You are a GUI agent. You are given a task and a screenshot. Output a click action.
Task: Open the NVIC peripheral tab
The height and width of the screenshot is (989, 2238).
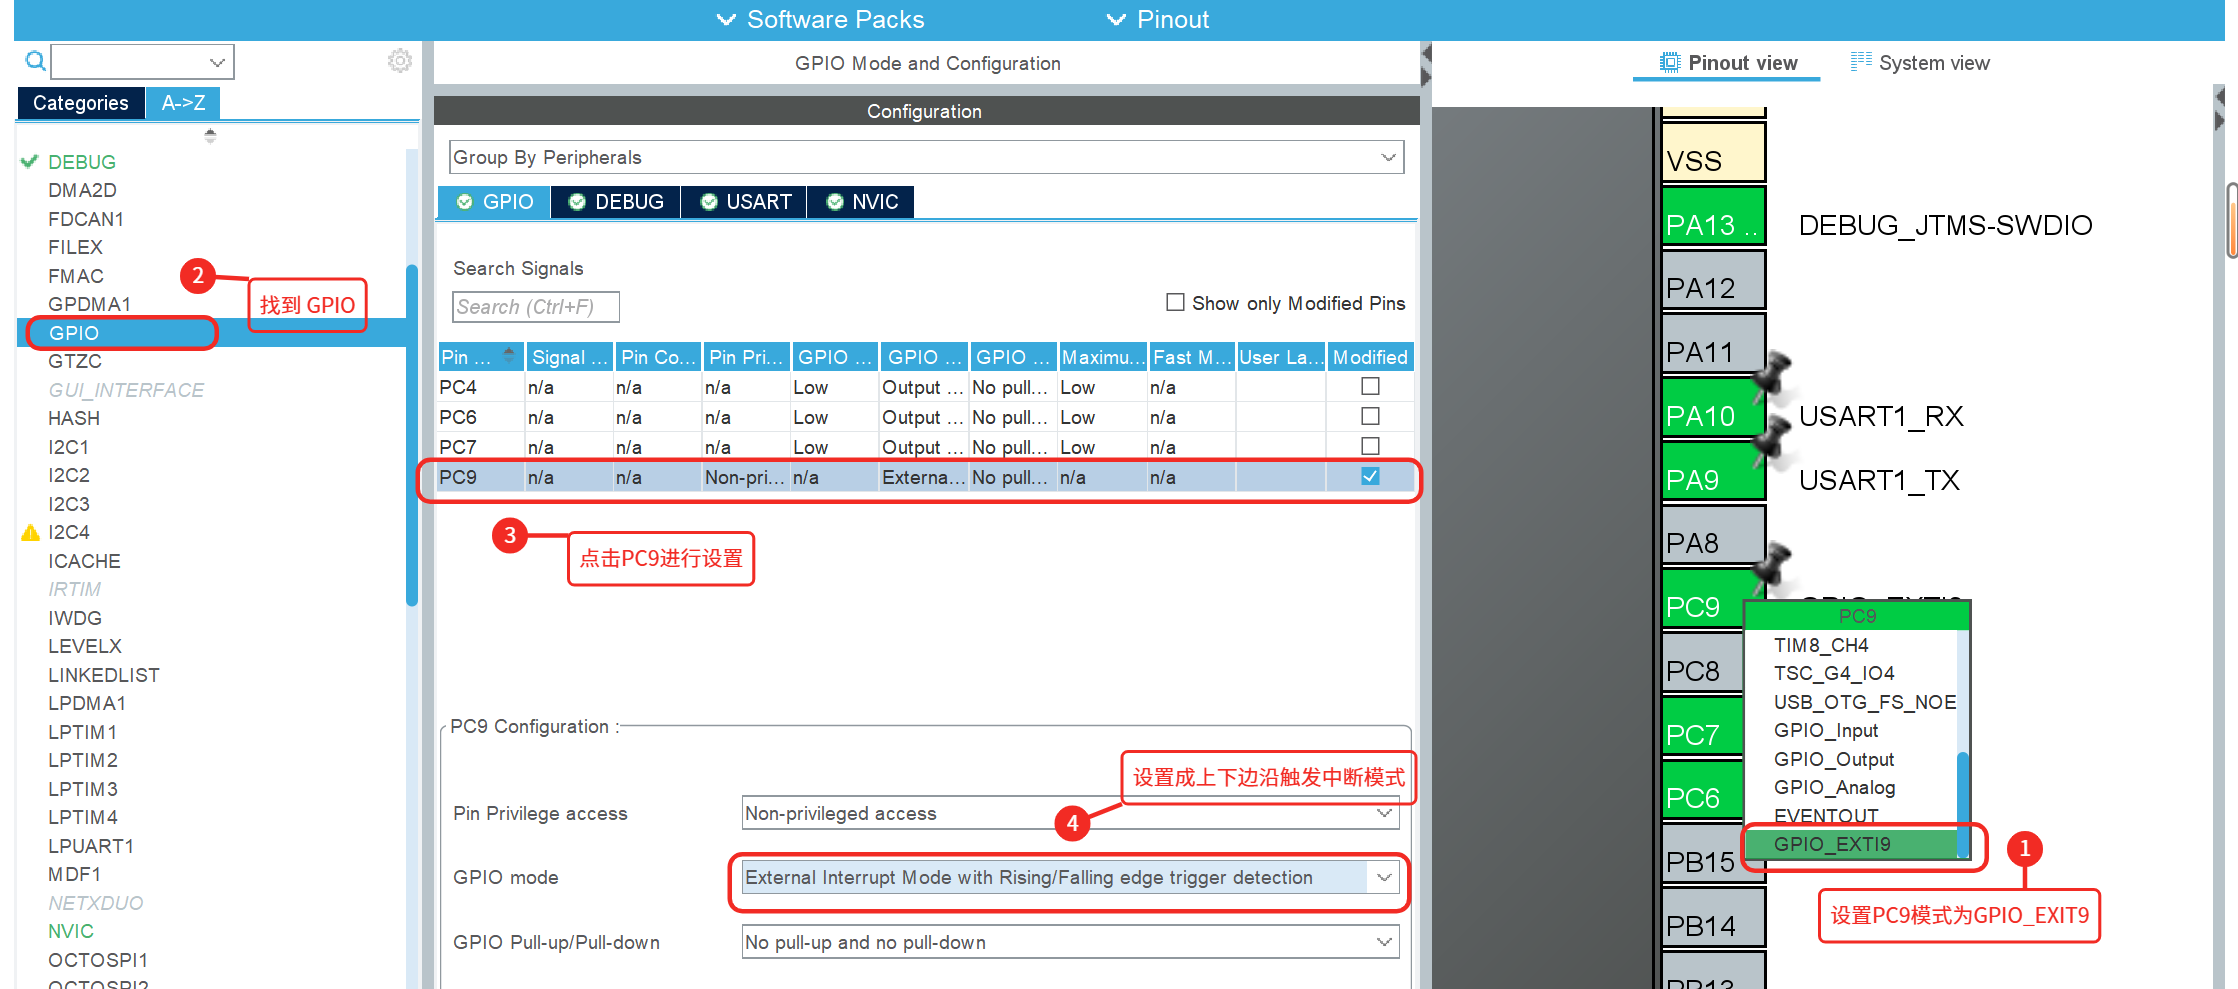click(862, 202)
